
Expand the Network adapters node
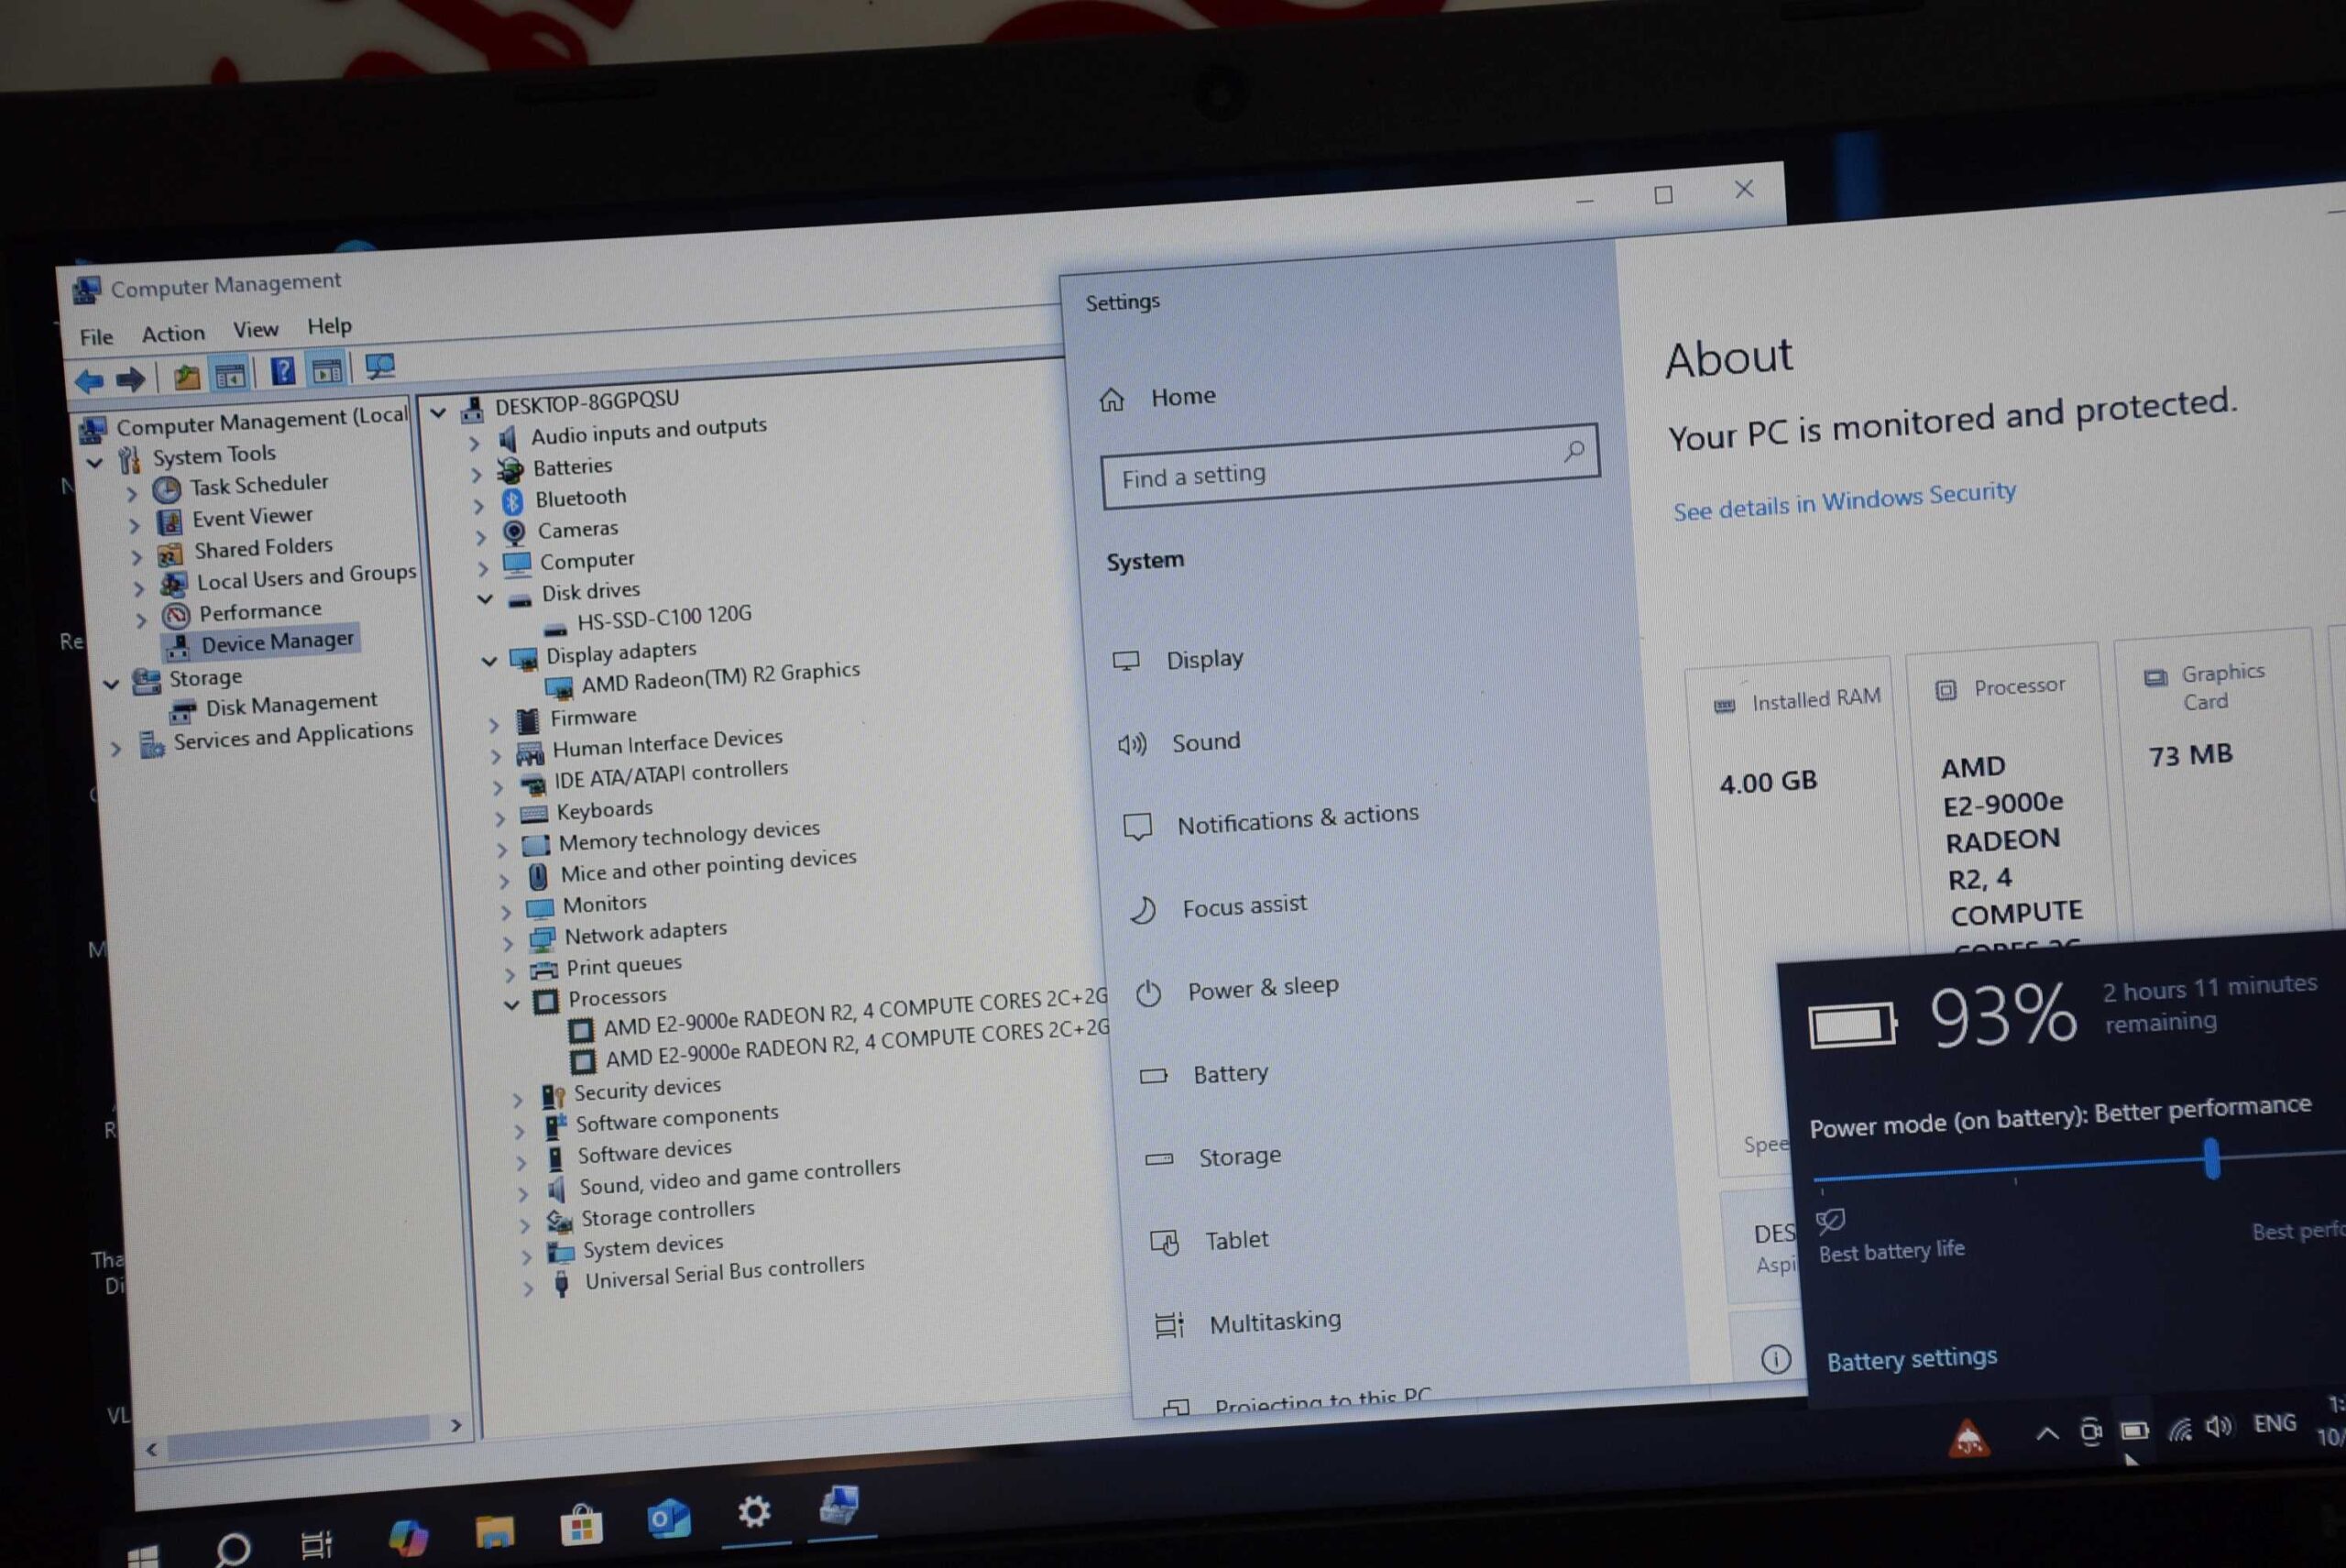507,943
